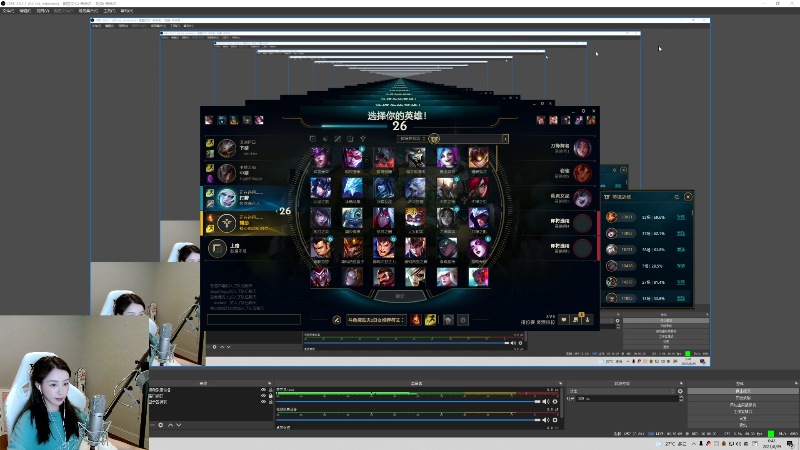The height and width of the screenshot is (450, 800).
Task: Change the Flash summoner spell
Action: click(x=431, y=320)
